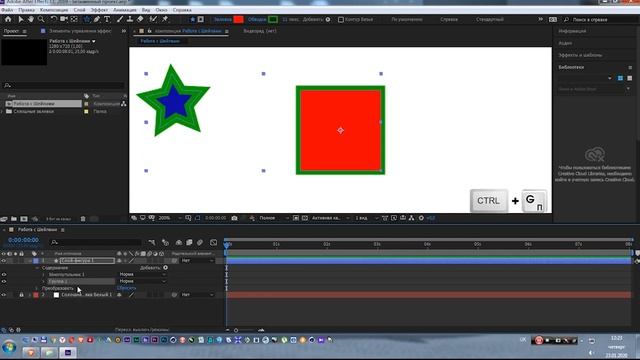640x360 pixels.
Task: Toggle the lock on white solid layer 2
Action: coord(22,295)
